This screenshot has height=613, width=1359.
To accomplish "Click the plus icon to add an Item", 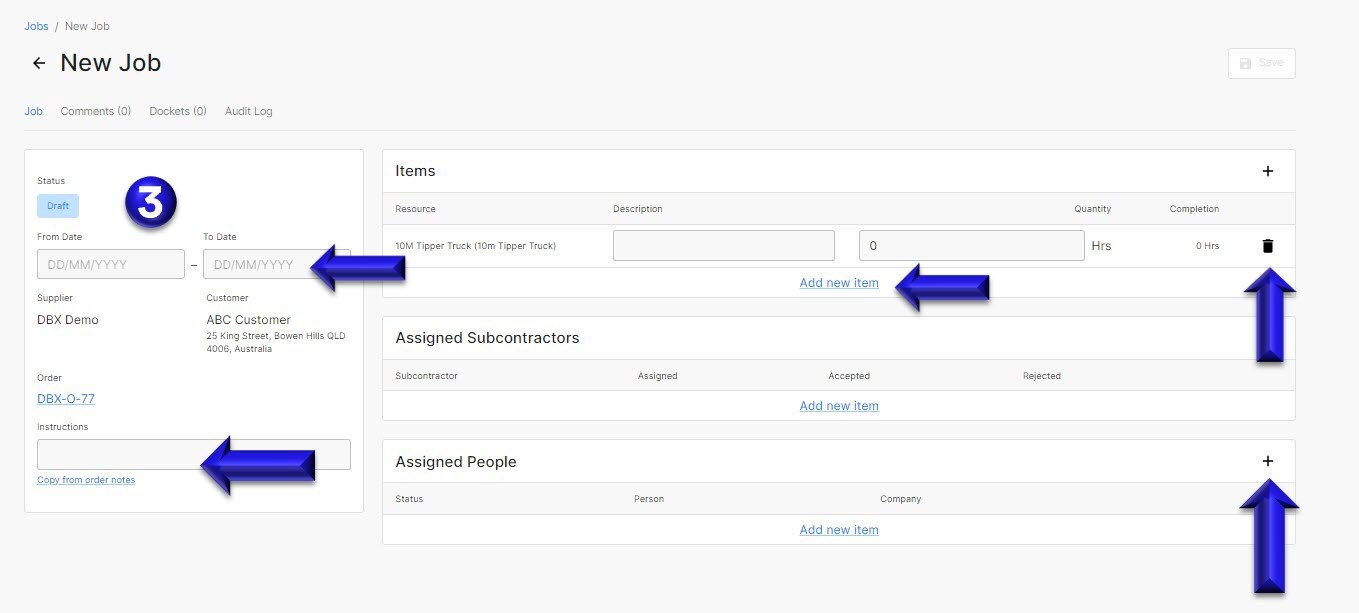I will tap(1267, 170).
